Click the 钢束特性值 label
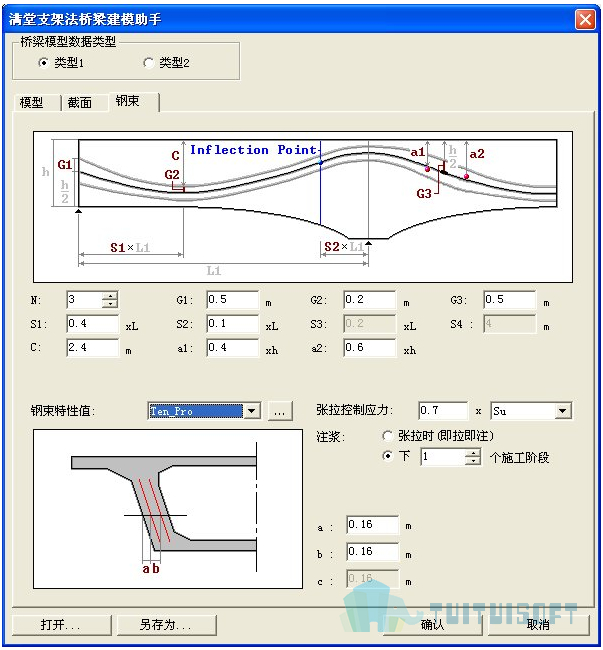The width and height of the screenshot is (603, 650). tap(63, 411)
